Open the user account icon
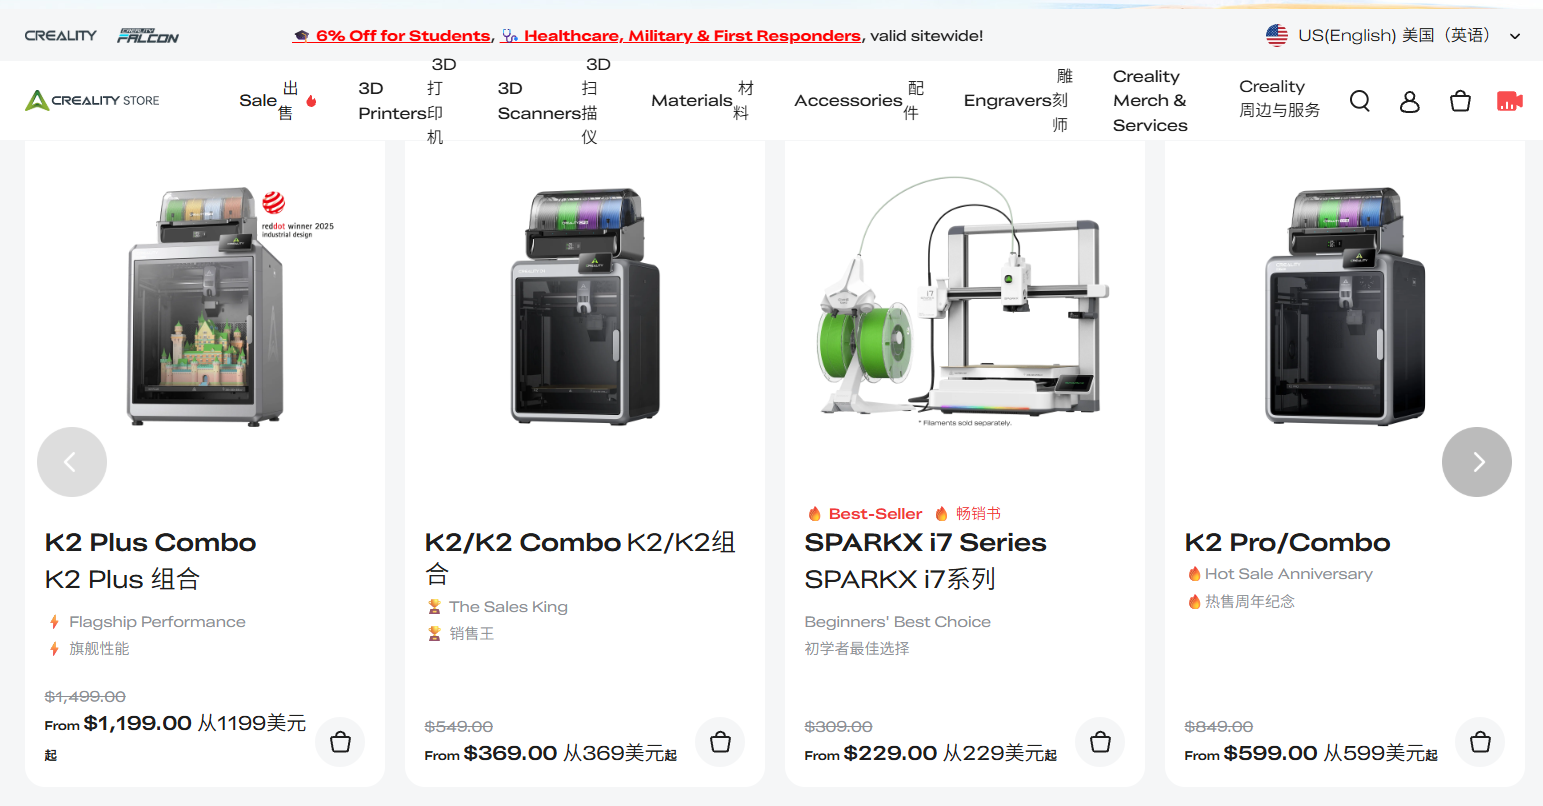Viewport: 1543px width, 806px height. [x=1410, y=101]
